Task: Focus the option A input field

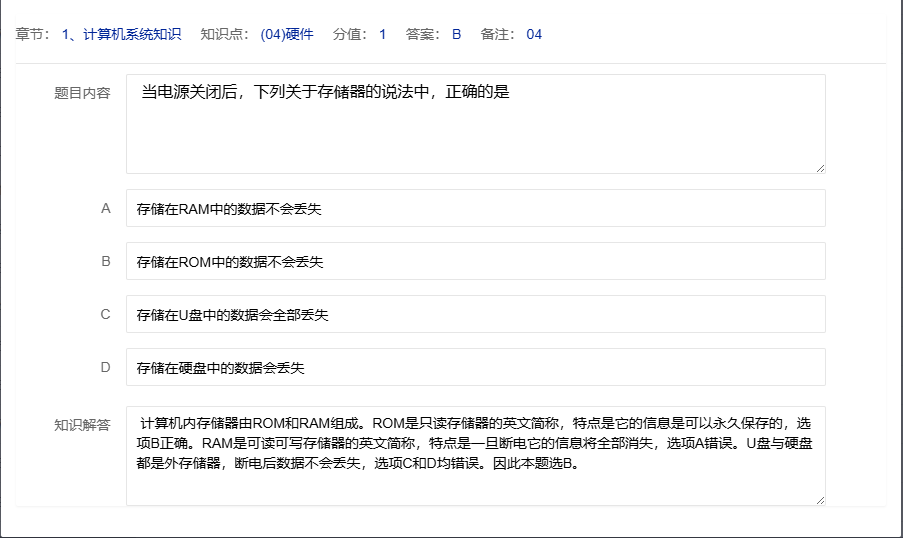Action: click(x=475, y=209)
